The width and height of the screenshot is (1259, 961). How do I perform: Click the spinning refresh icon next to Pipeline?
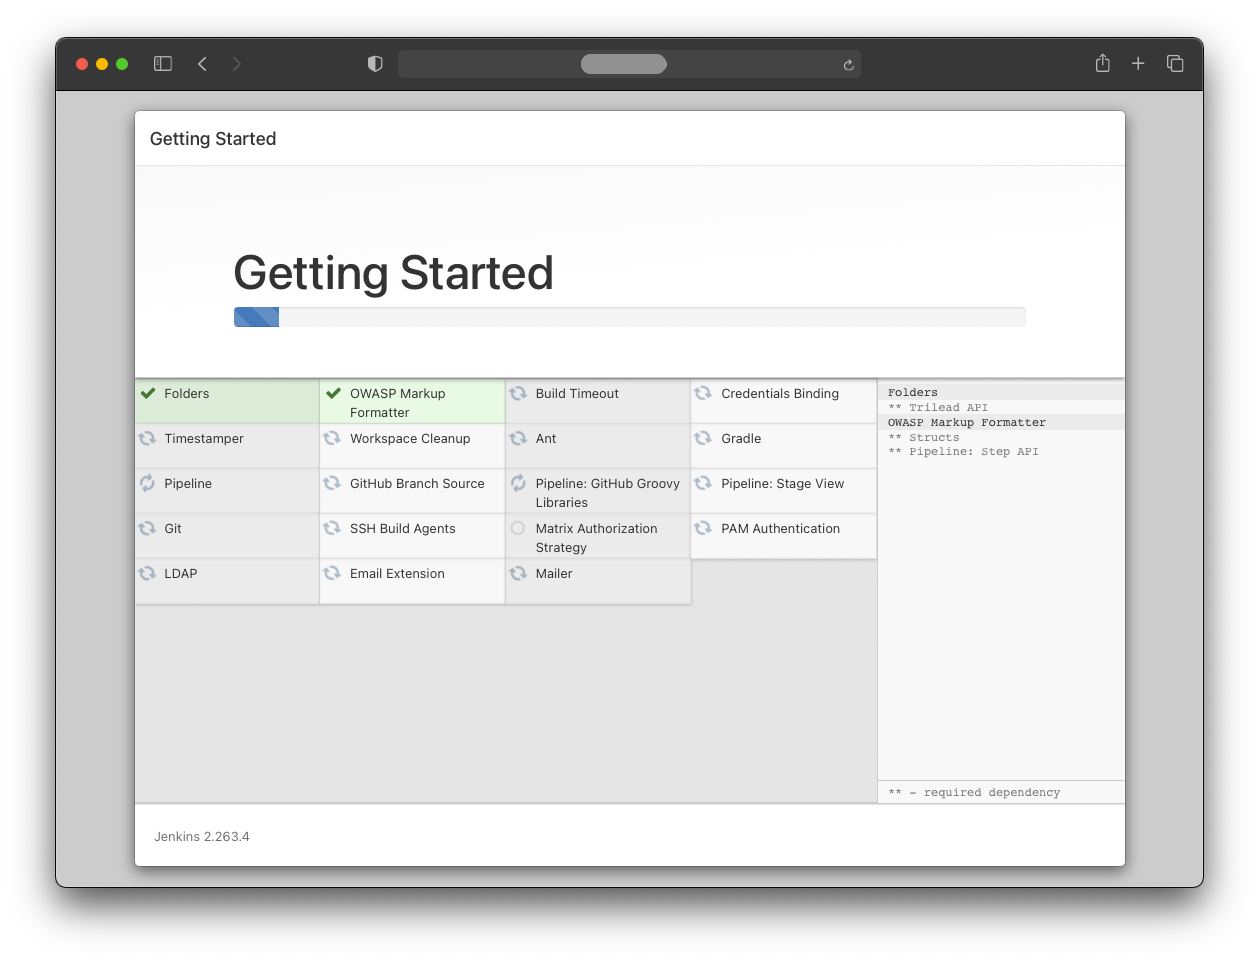(147, 483)
